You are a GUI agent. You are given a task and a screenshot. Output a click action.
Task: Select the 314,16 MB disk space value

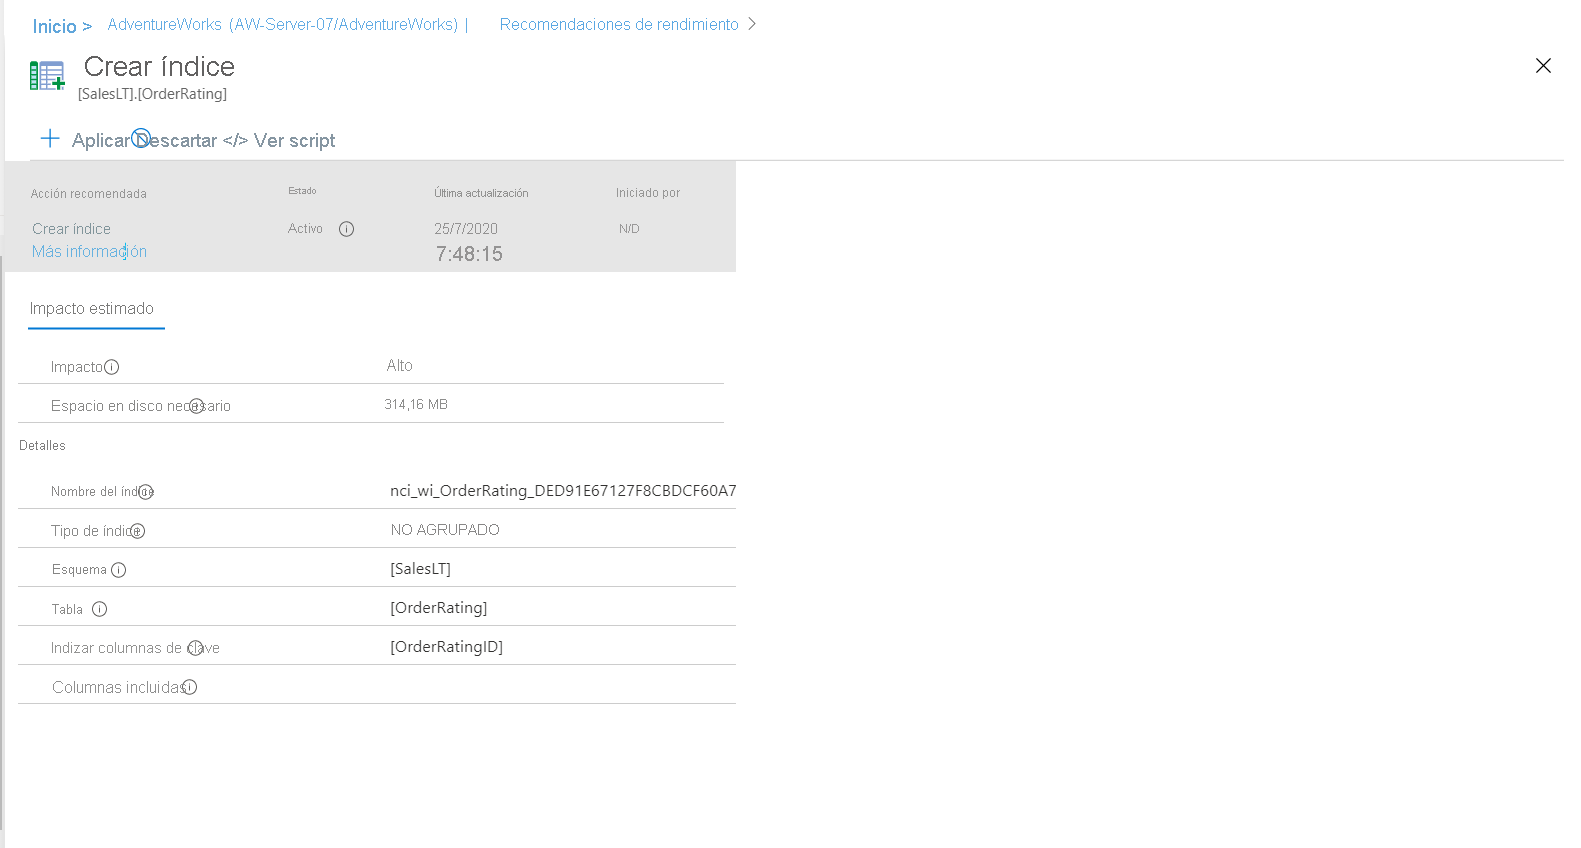pyautogui.click(x=416, y=404)
